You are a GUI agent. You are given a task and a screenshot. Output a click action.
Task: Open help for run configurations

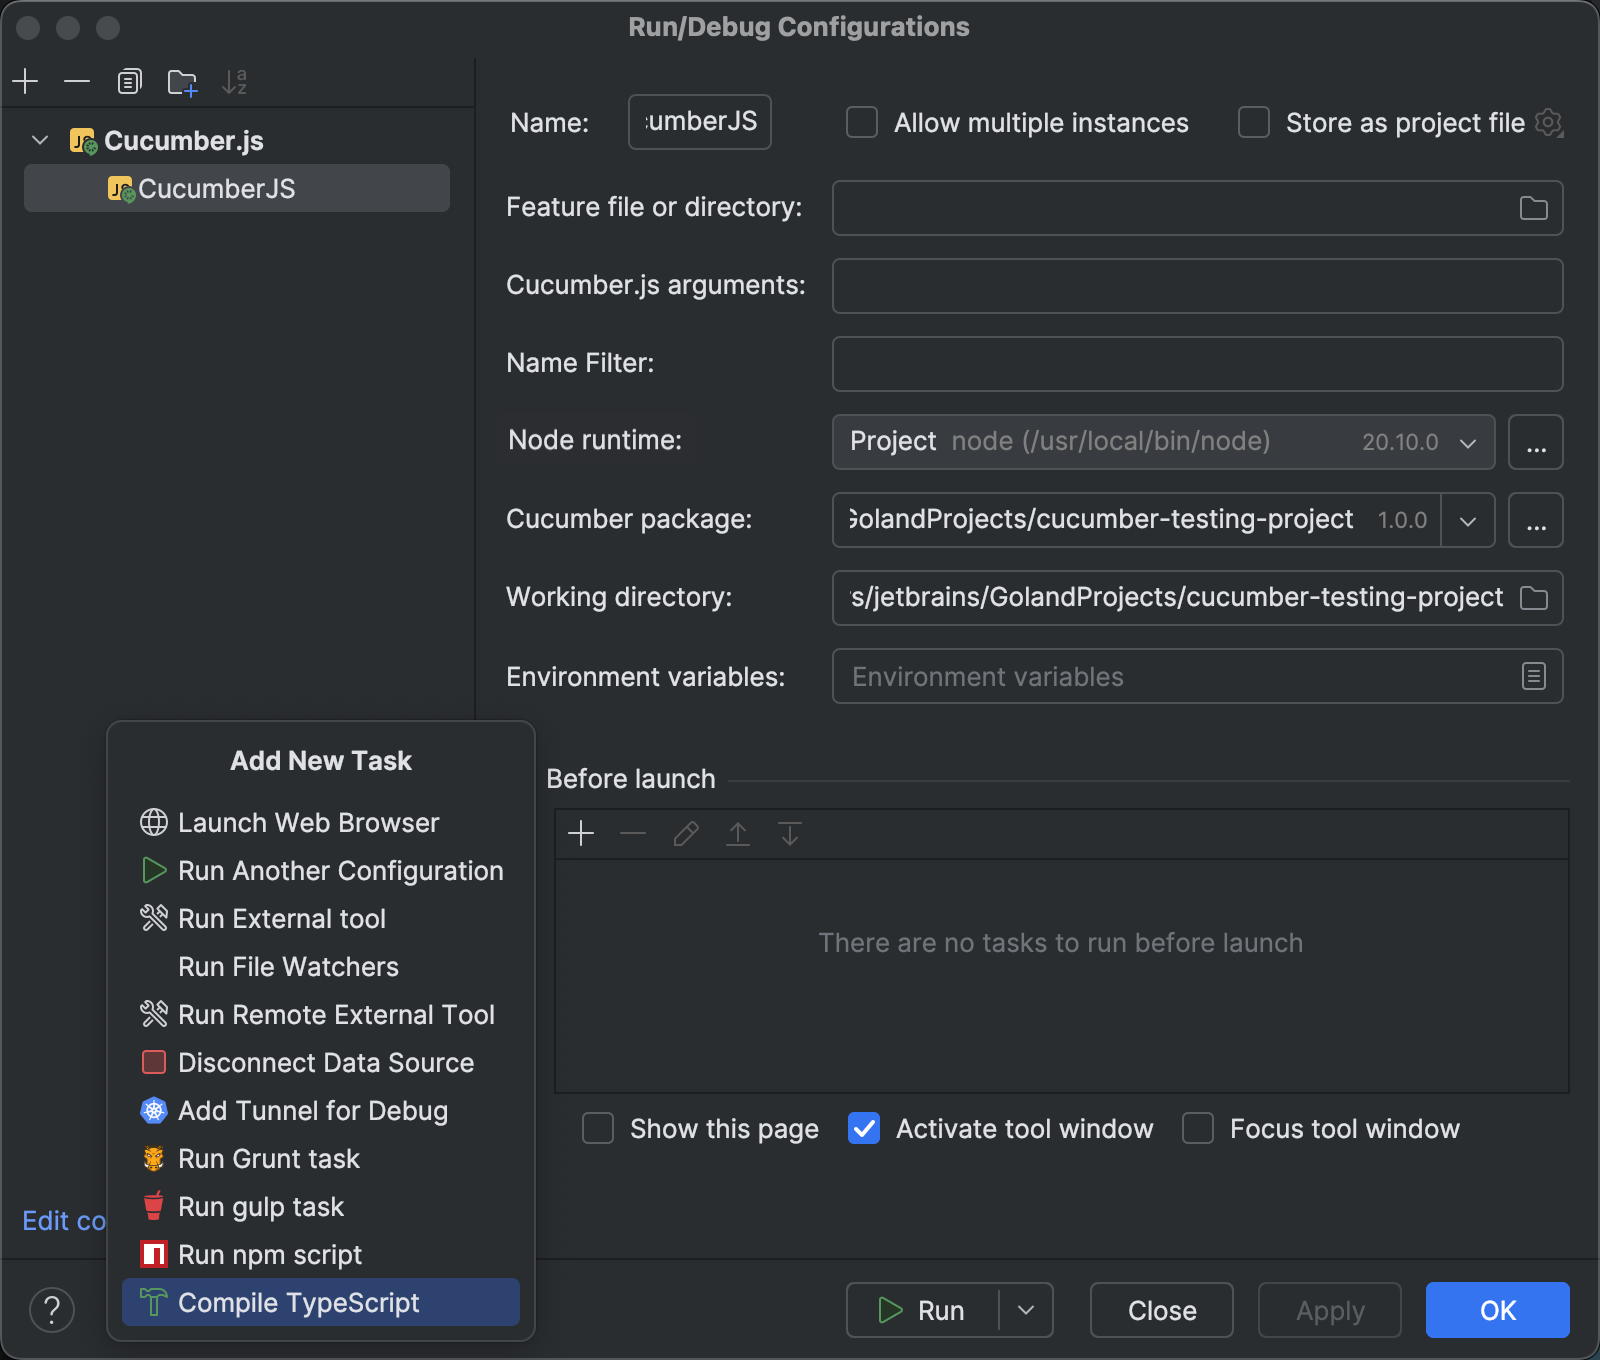52,1310
